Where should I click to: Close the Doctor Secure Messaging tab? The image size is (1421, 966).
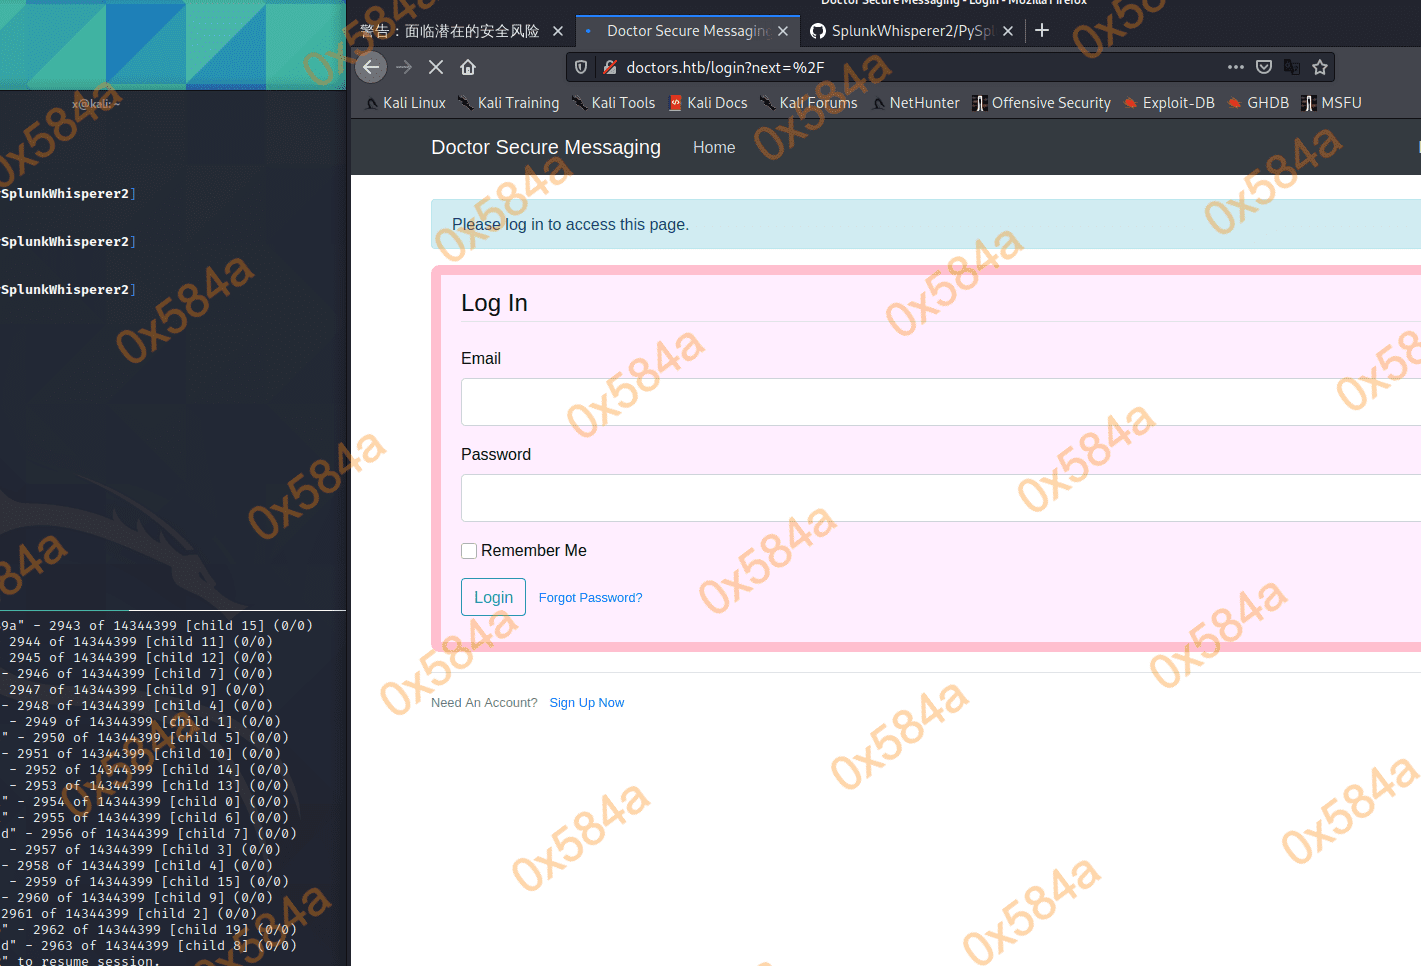point(783,31)
